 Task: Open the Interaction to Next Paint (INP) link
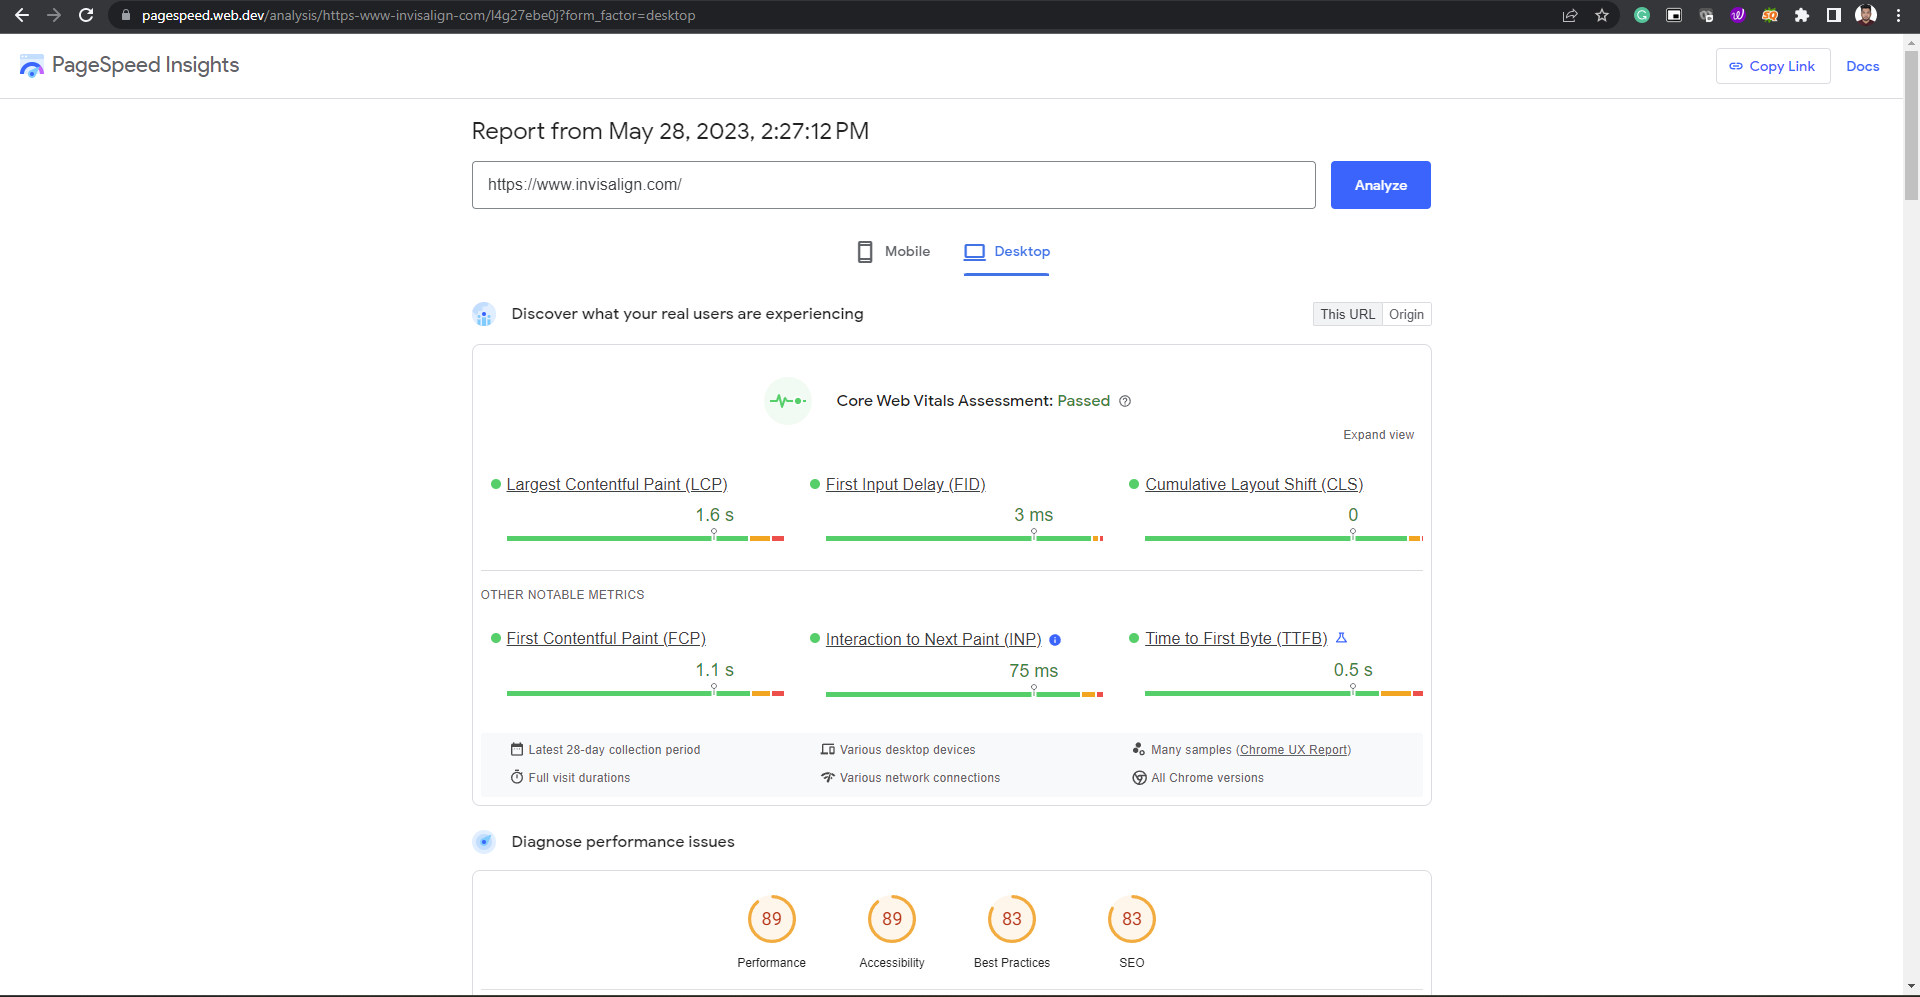pyautogui.click(x=933, y=640)
